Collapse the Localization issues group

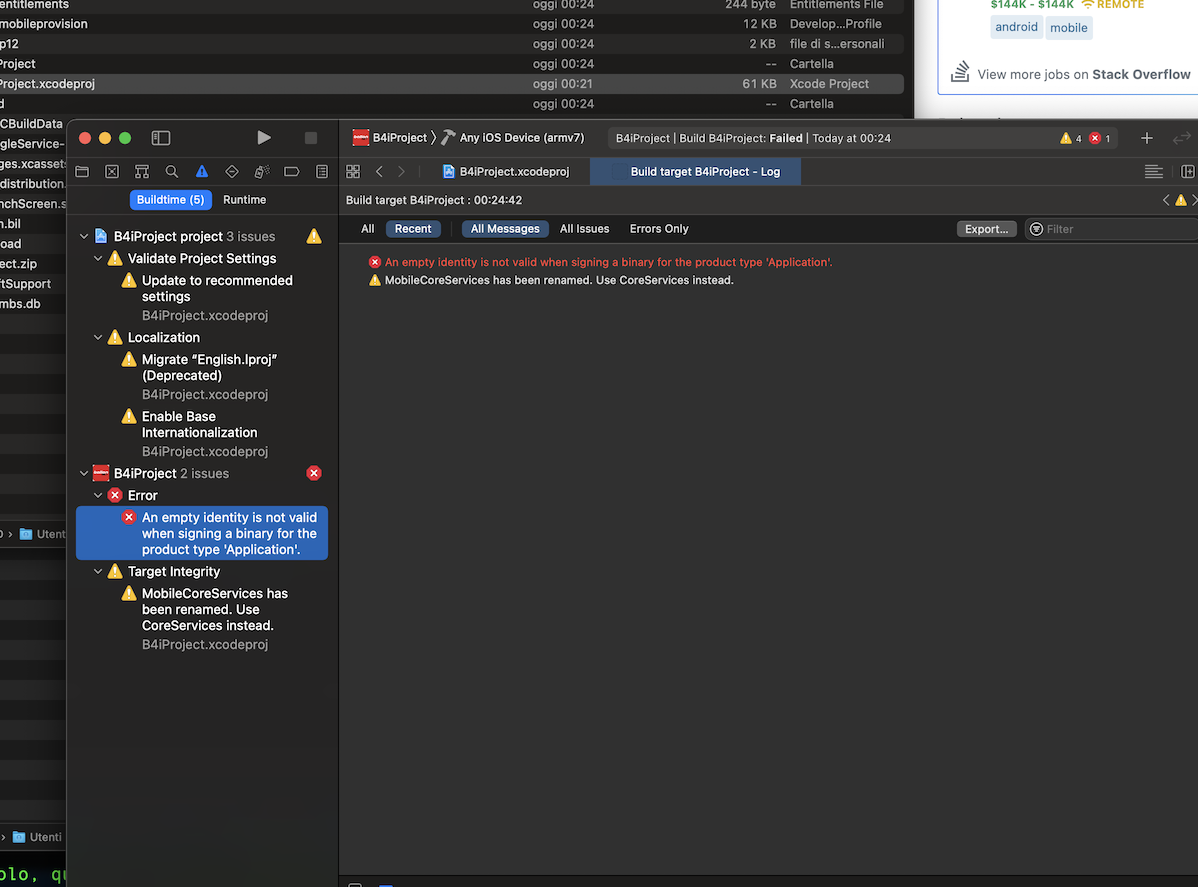(98, 337)
